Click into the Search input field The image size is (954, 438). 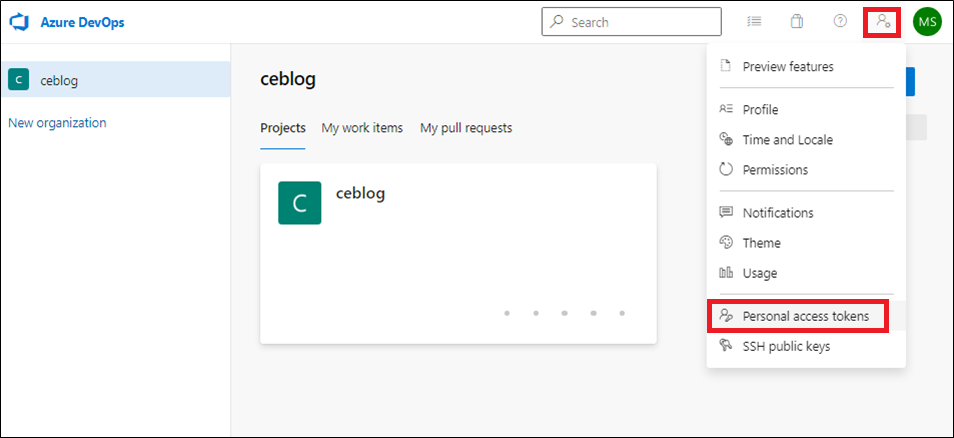click(x=632, y=22)
